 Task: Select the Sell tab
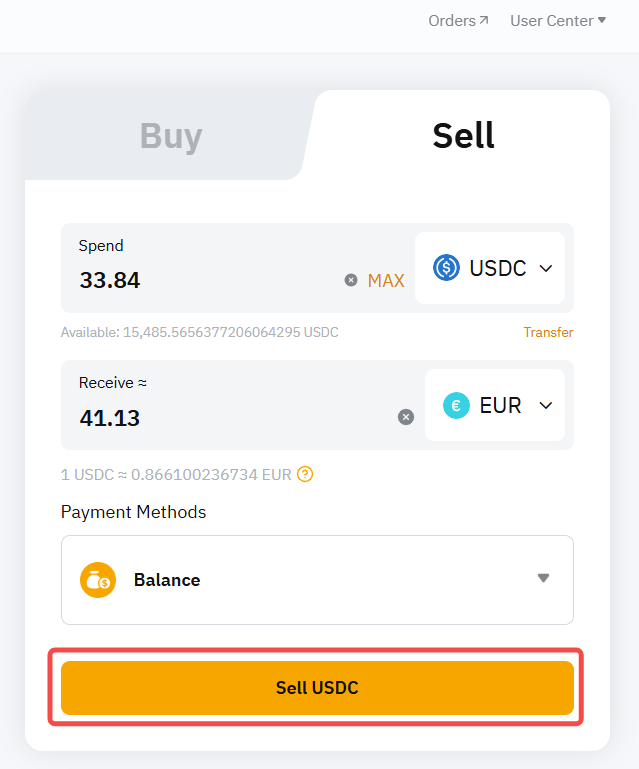coord(463,136)
